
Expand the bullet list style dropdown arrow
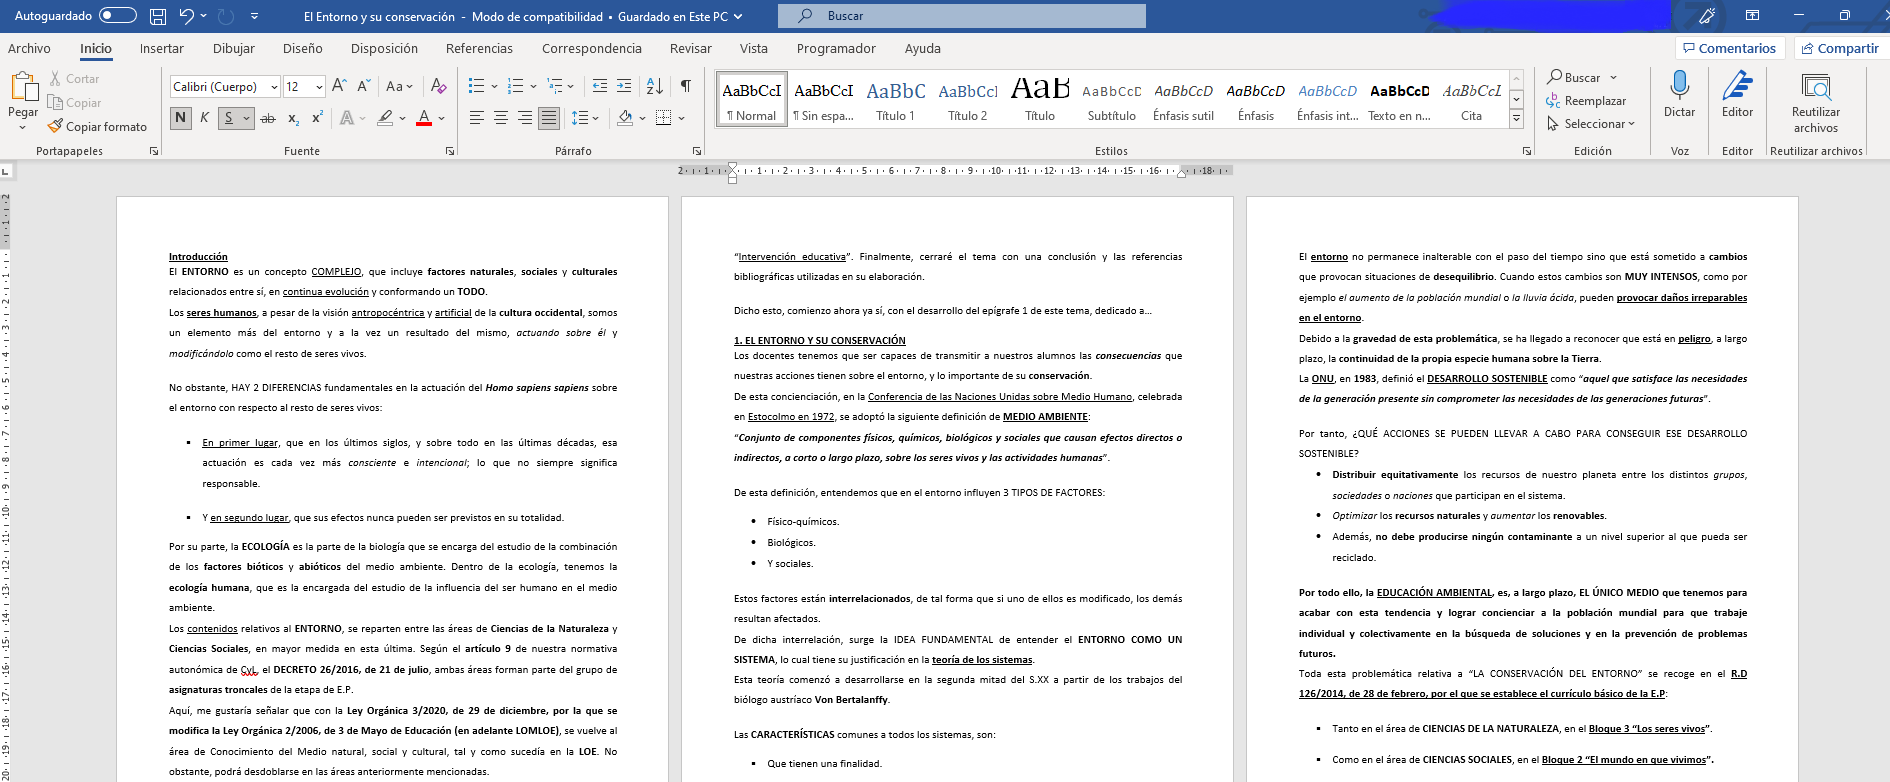(494, 86)
